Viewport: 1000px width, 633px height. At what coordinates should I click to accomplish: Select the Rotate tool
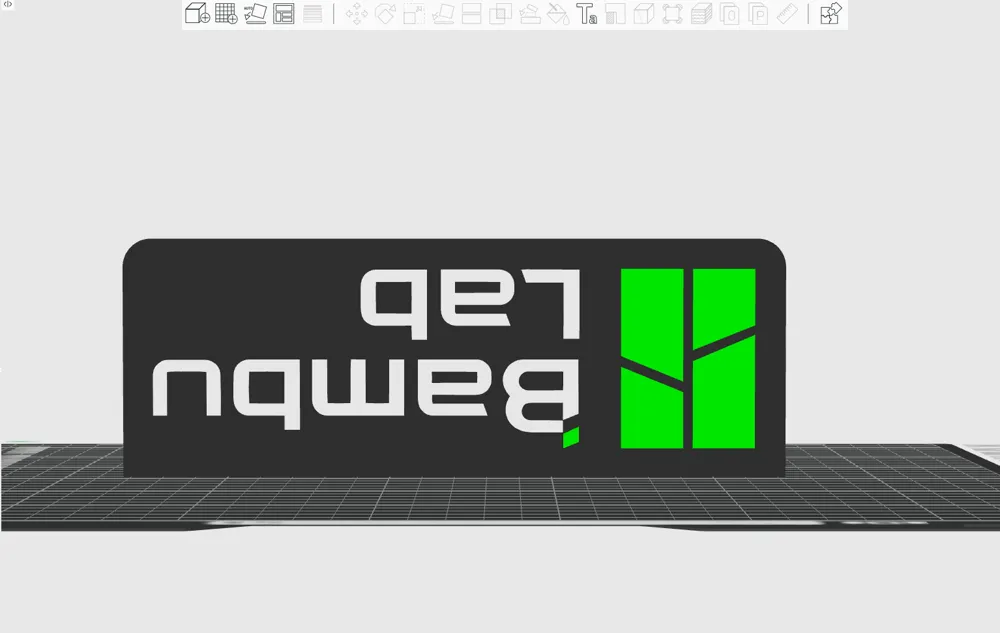tap(386, 14)
